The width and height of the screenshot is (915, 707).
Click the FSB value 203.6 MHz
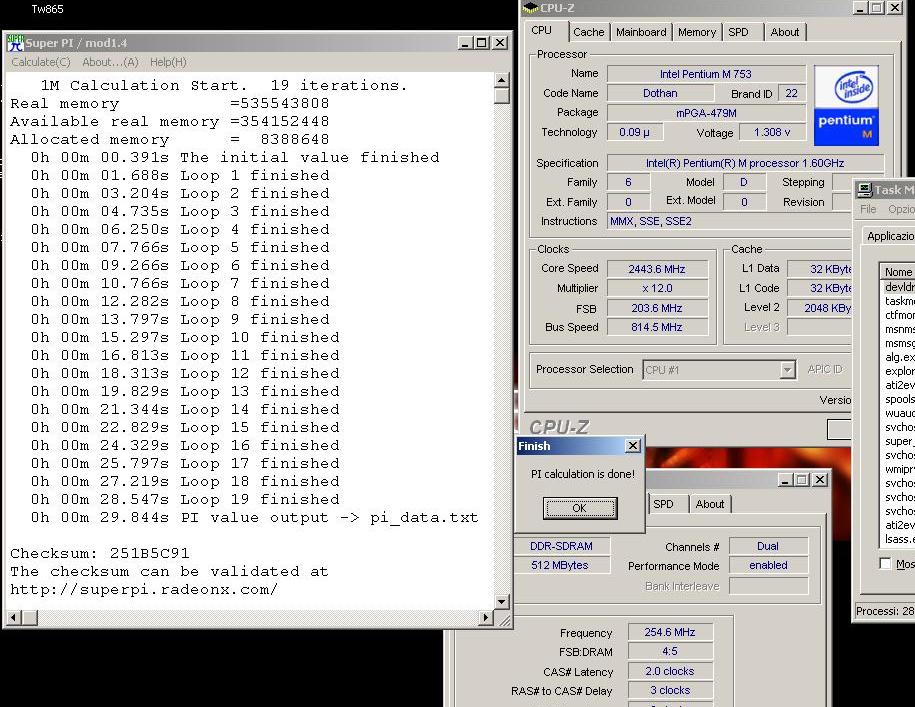tap(657, 308)
